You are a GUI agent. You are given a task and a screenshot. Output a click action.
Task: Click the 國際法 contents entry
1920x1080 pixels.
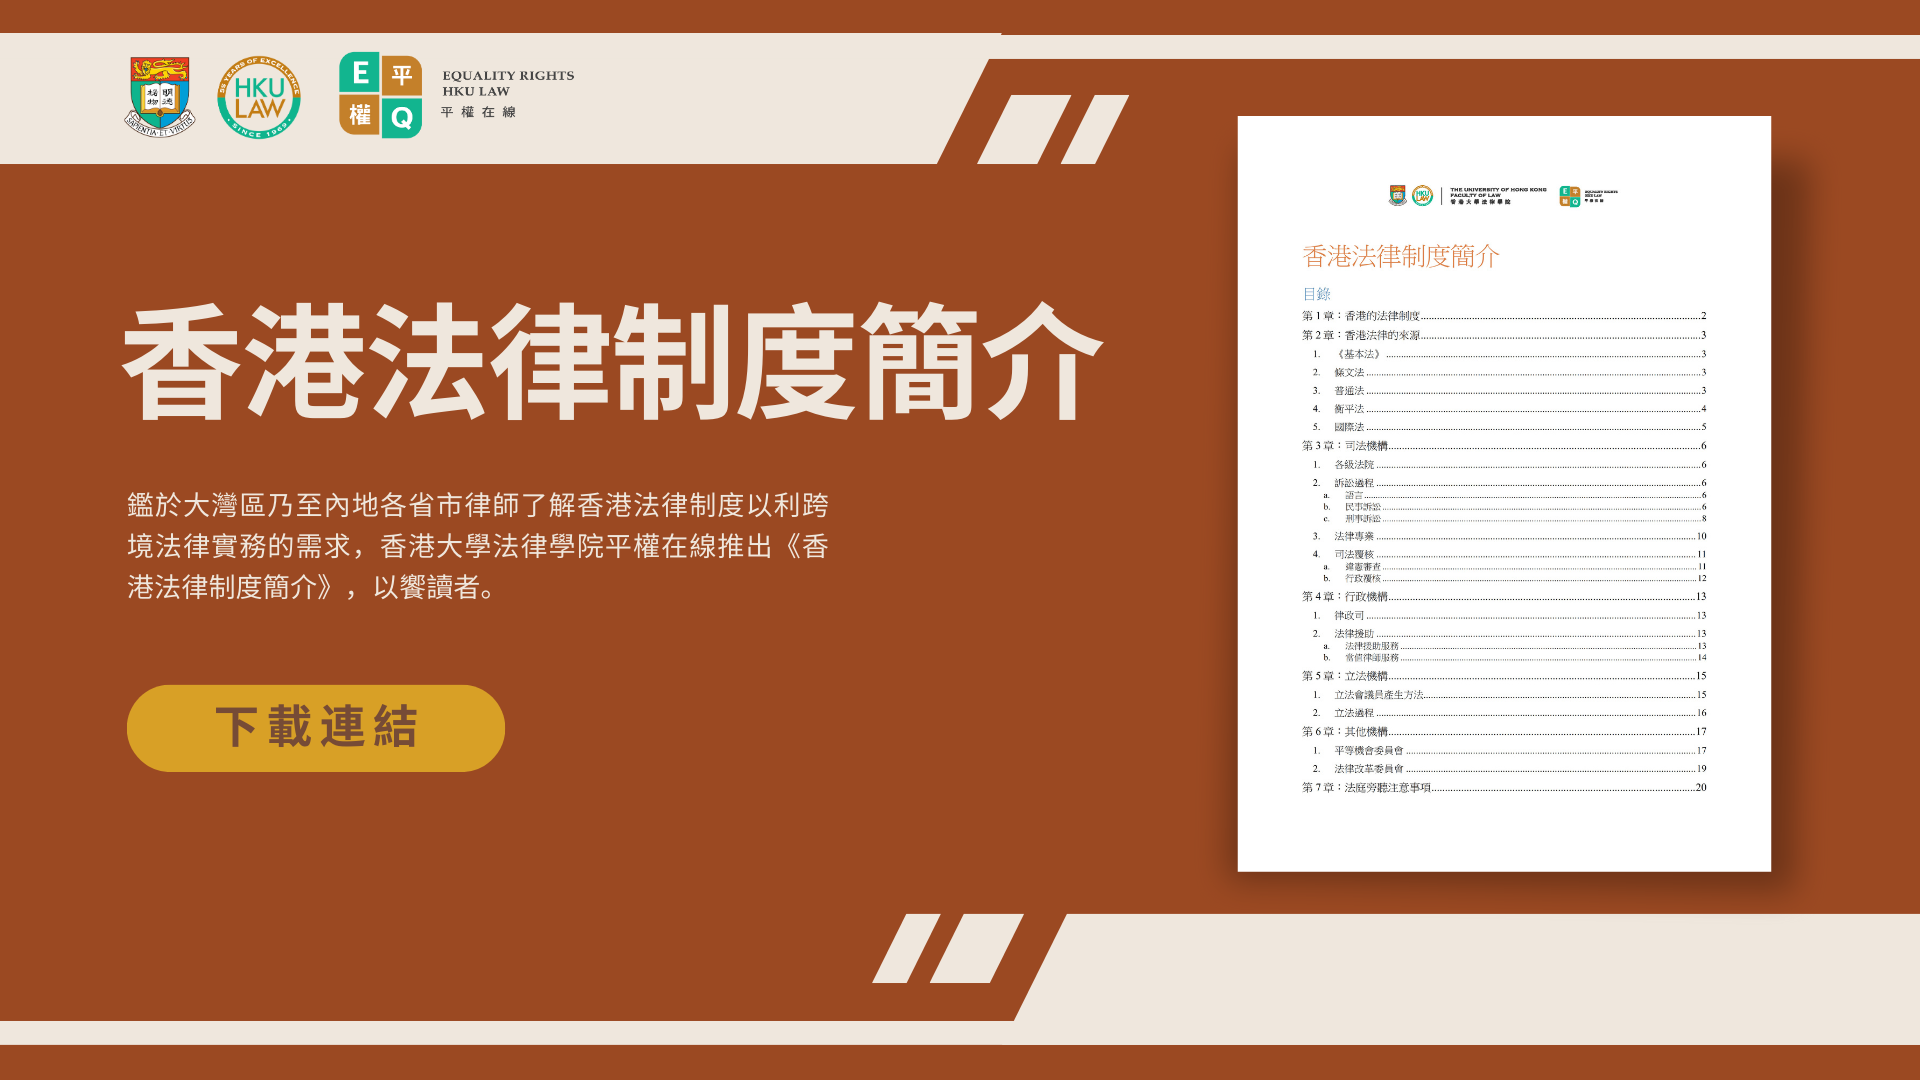point(1509,427)
